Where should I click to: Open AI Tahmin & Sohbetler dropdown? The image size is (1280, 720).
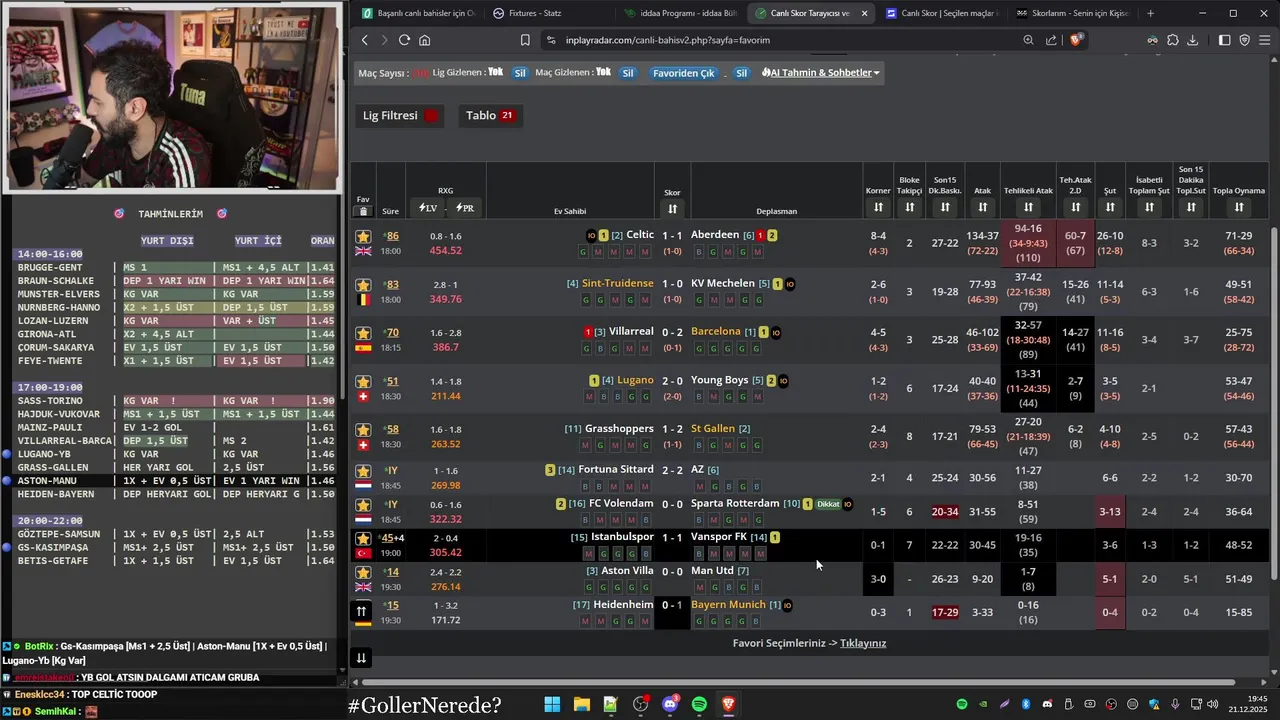coord(820,73)
